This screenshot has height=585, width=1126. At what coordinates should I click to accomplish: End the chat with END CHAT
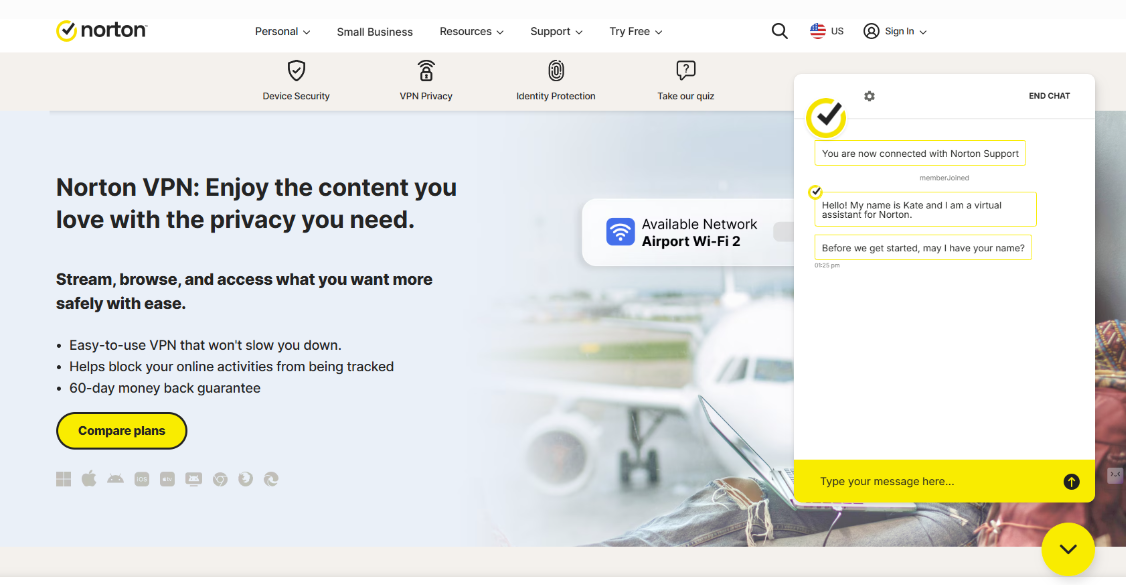point(1049,95)
